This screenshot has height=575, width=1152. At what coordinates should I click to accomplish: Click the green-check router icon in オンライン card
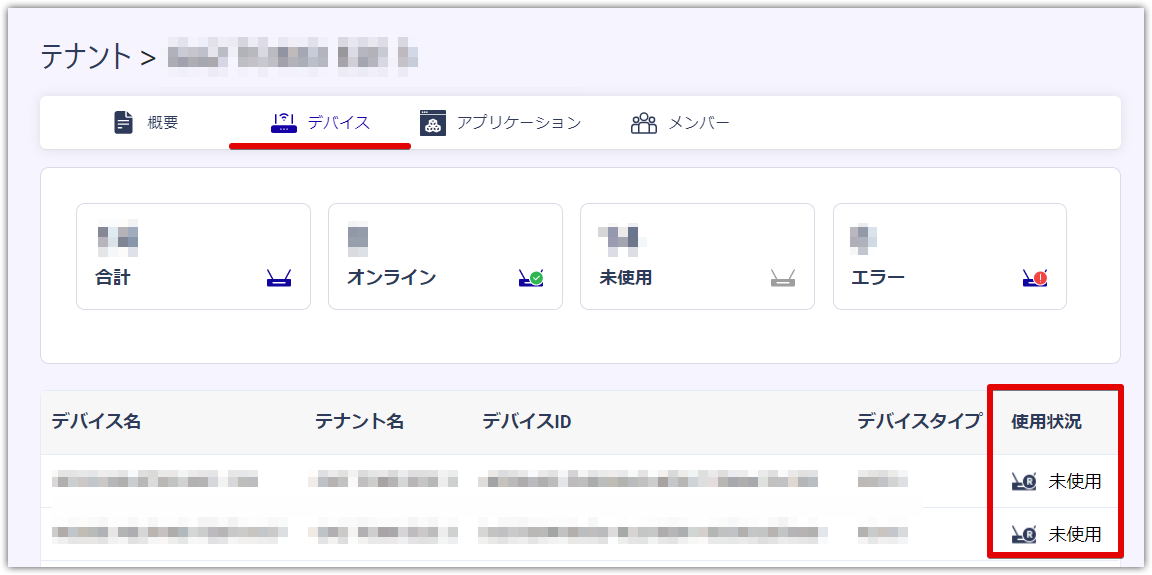[530, 278]
